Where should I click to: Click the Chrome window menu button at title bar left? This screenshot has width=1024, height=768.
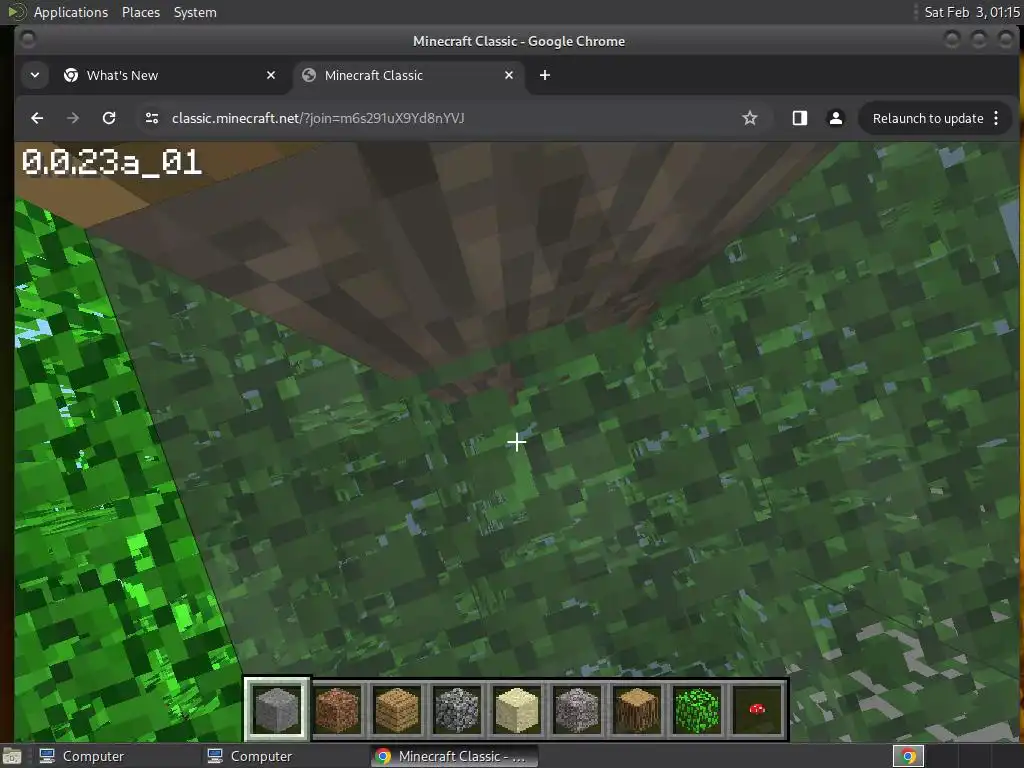pos(28,40)
